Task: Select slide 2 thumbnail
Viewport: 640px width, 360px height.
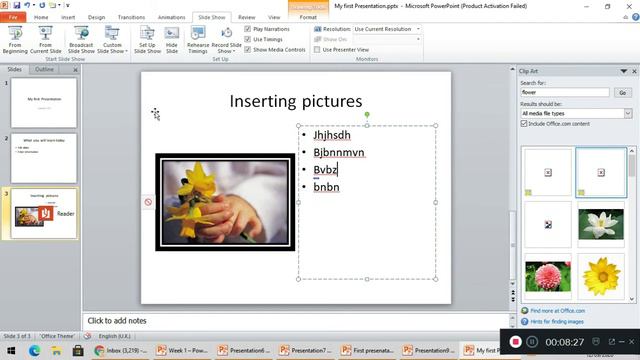Action: pos(44,158)
